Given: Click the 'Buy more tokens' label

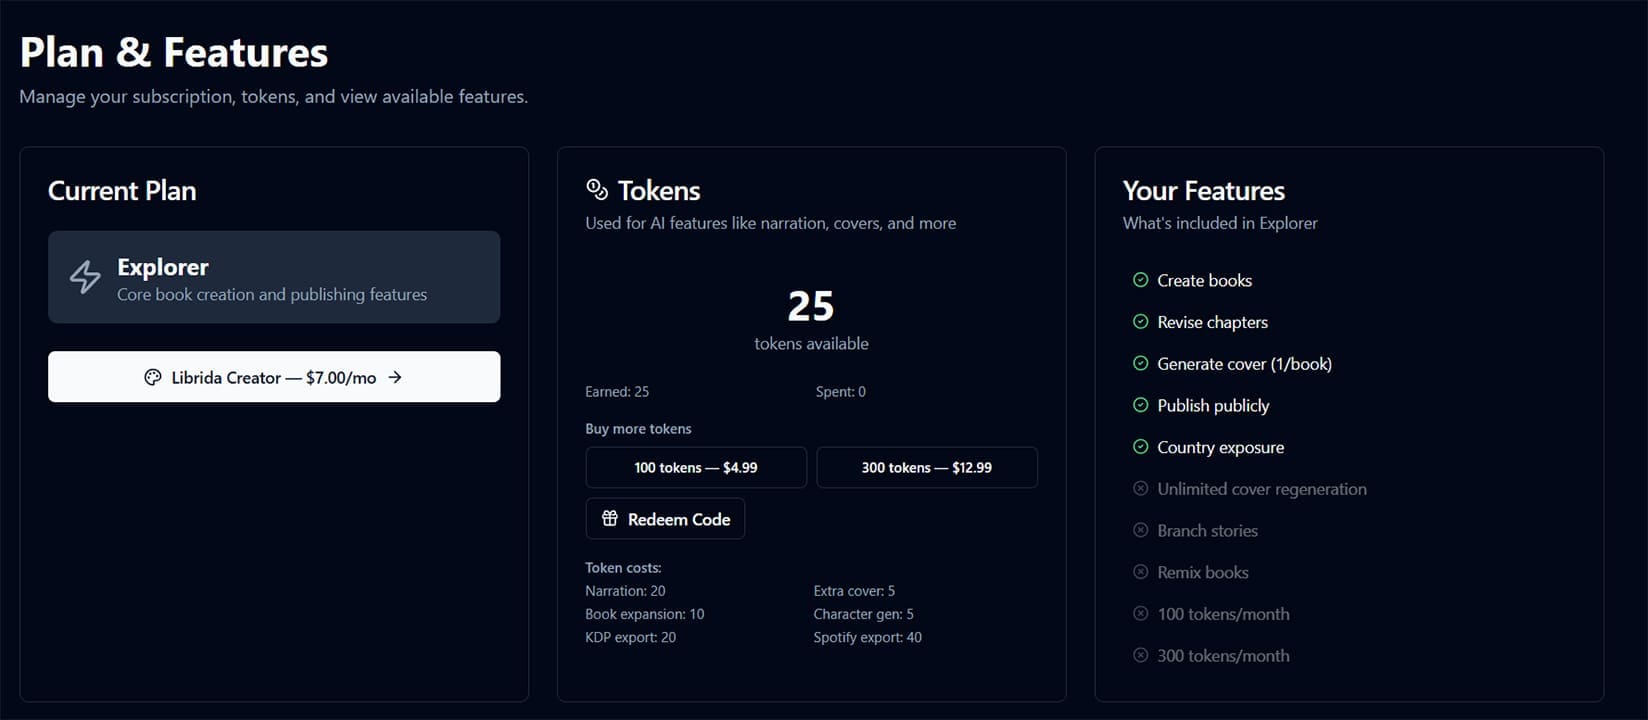Looking at the screenshot, I should pos(638,428).
